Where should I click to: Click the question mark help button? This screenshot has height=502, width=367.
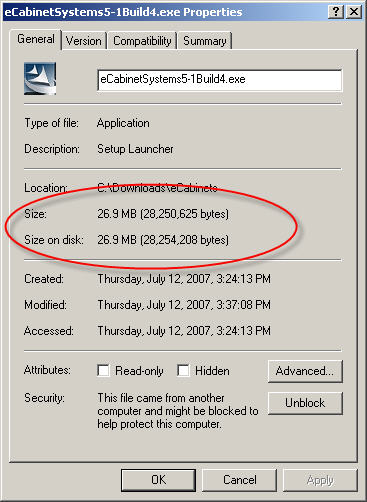pos(336,12)
